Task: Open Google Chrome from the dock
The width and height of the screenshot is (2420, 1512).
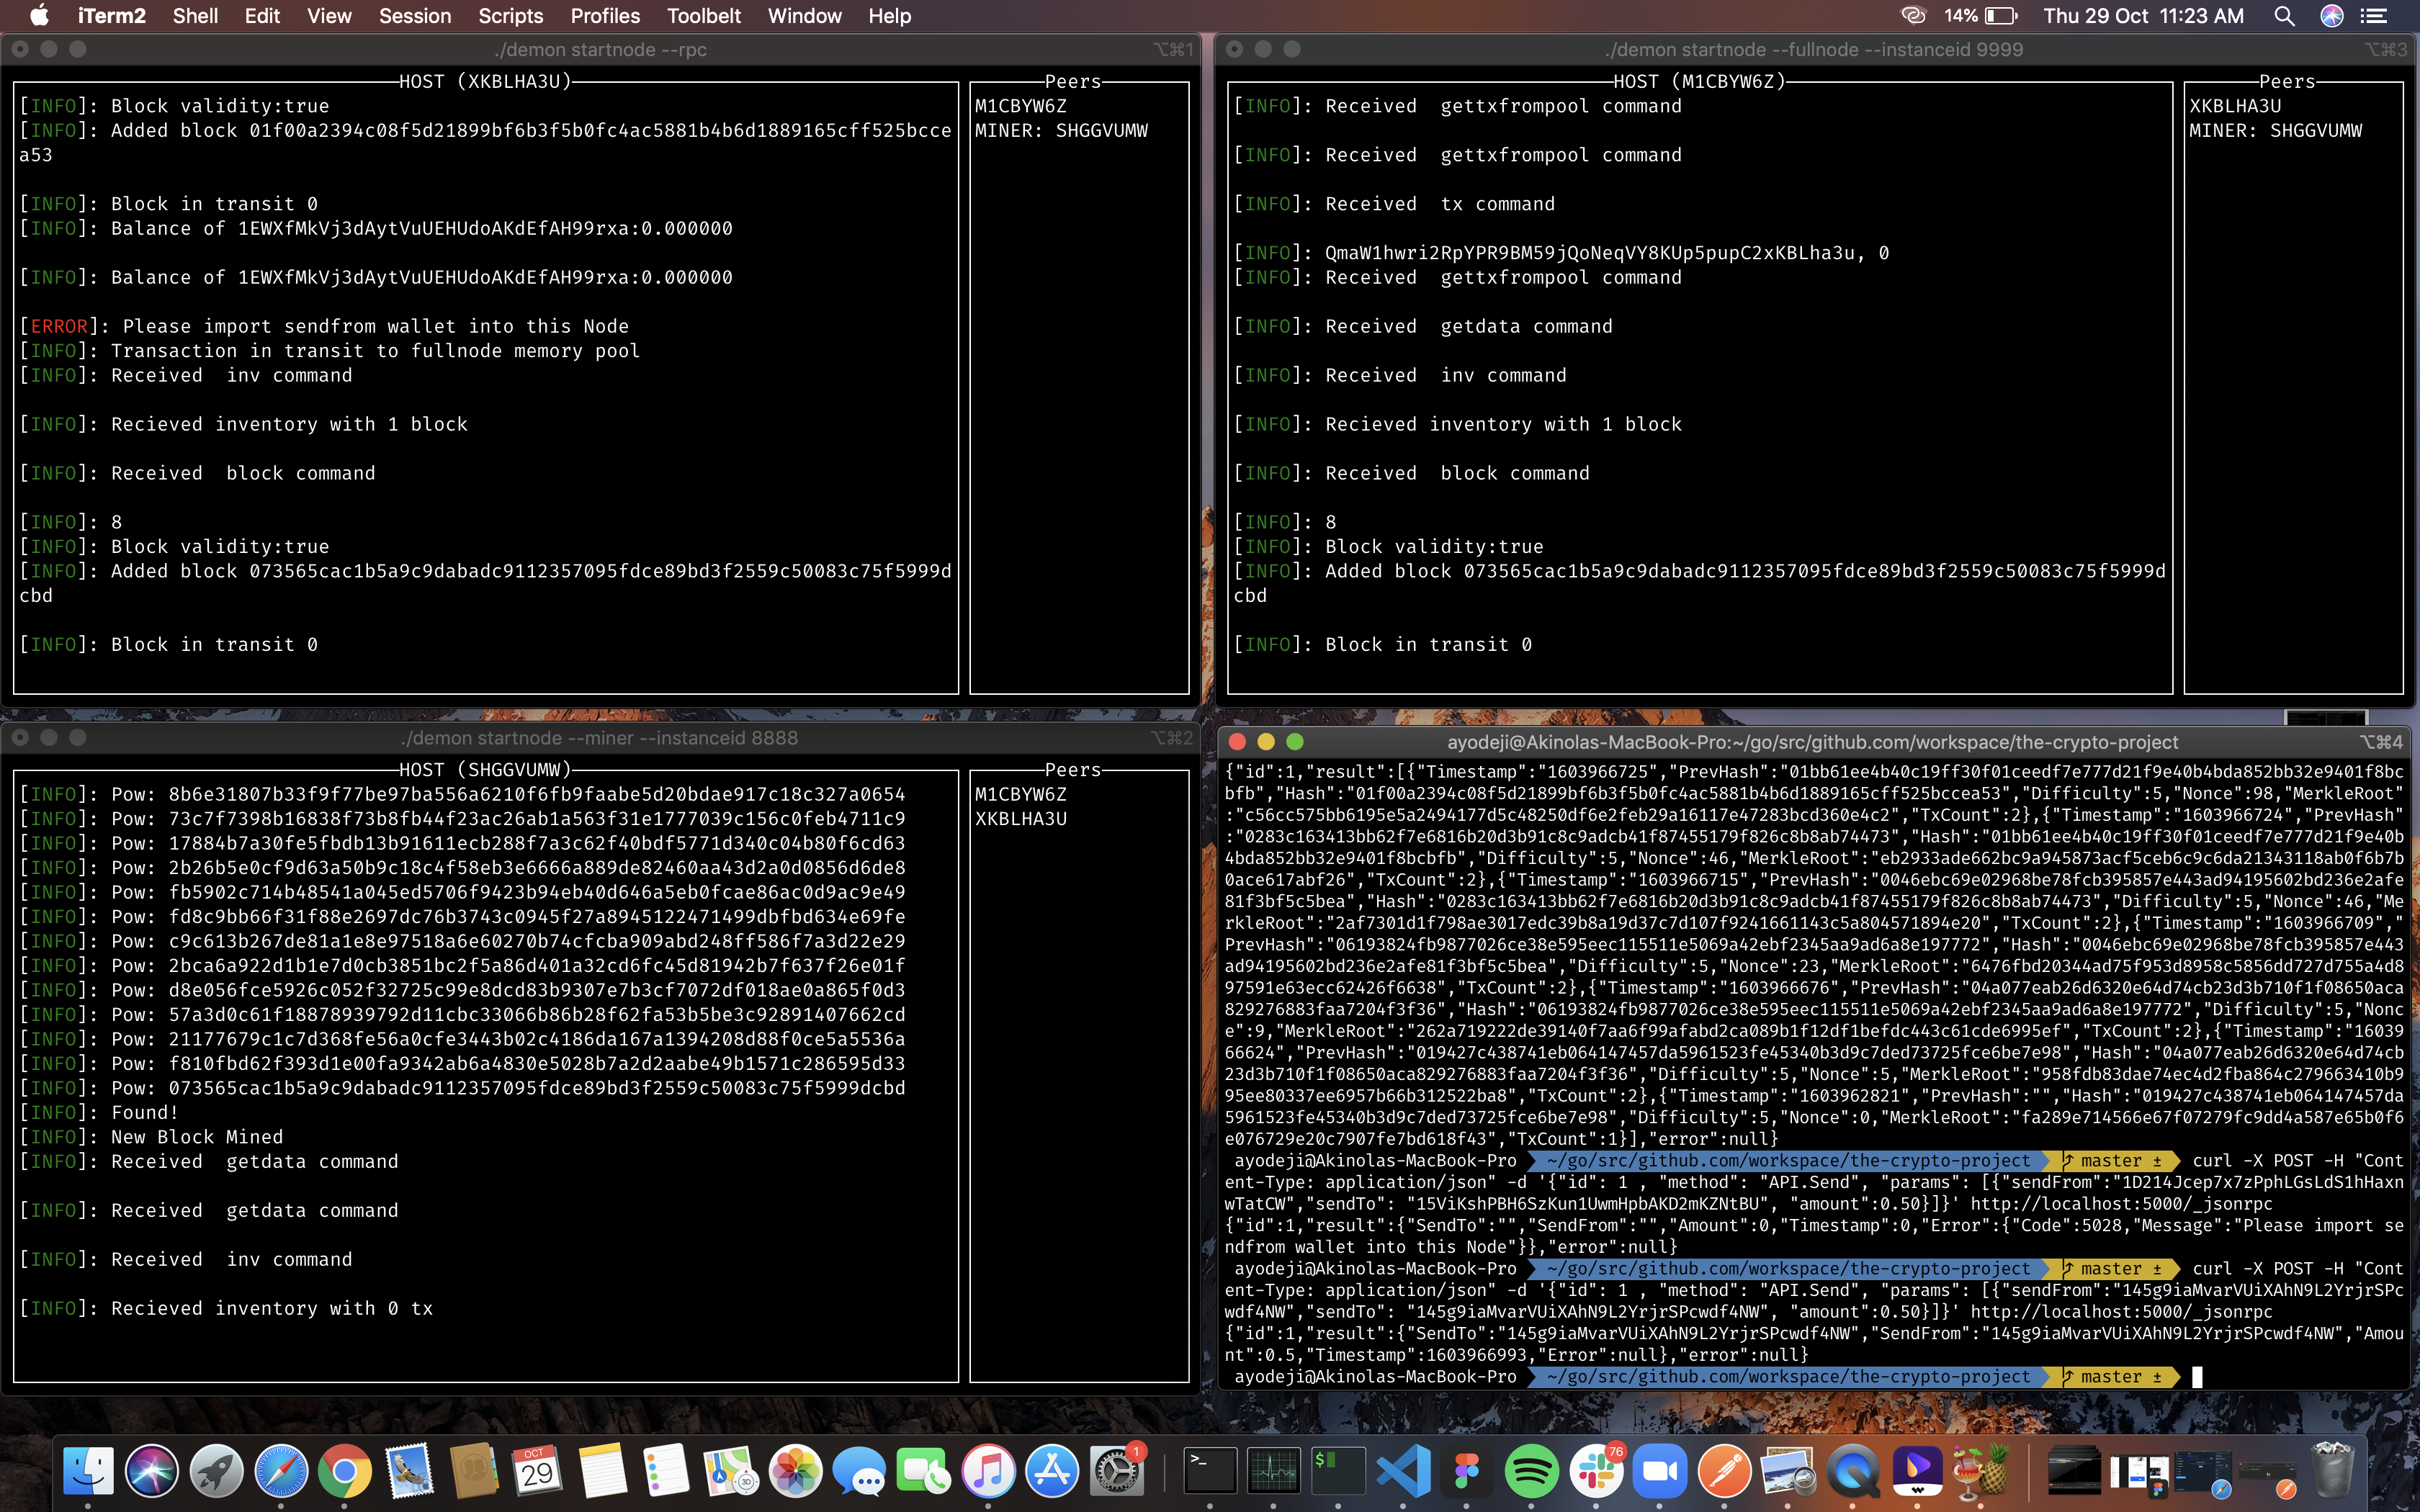Action: 345,1471
